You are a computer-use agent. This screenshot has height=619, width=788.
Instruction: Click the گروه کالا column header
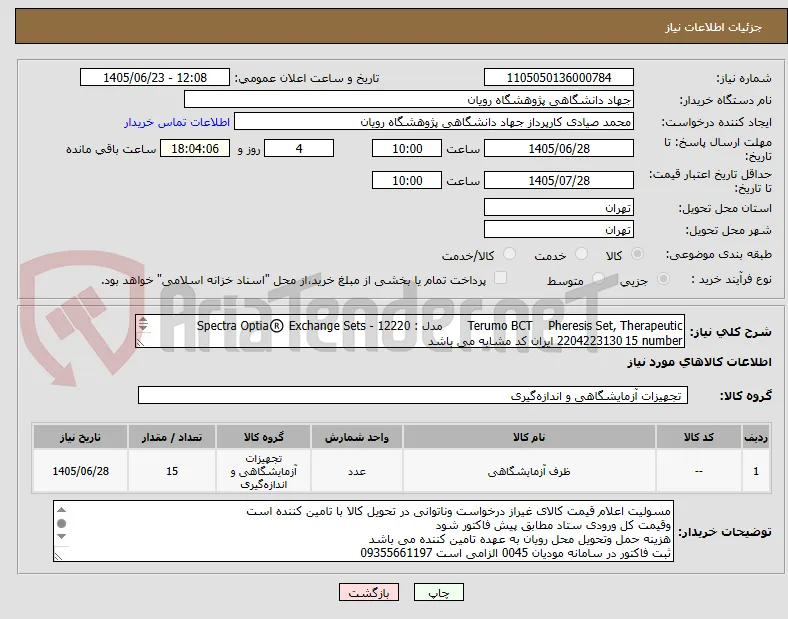[263, 437]
